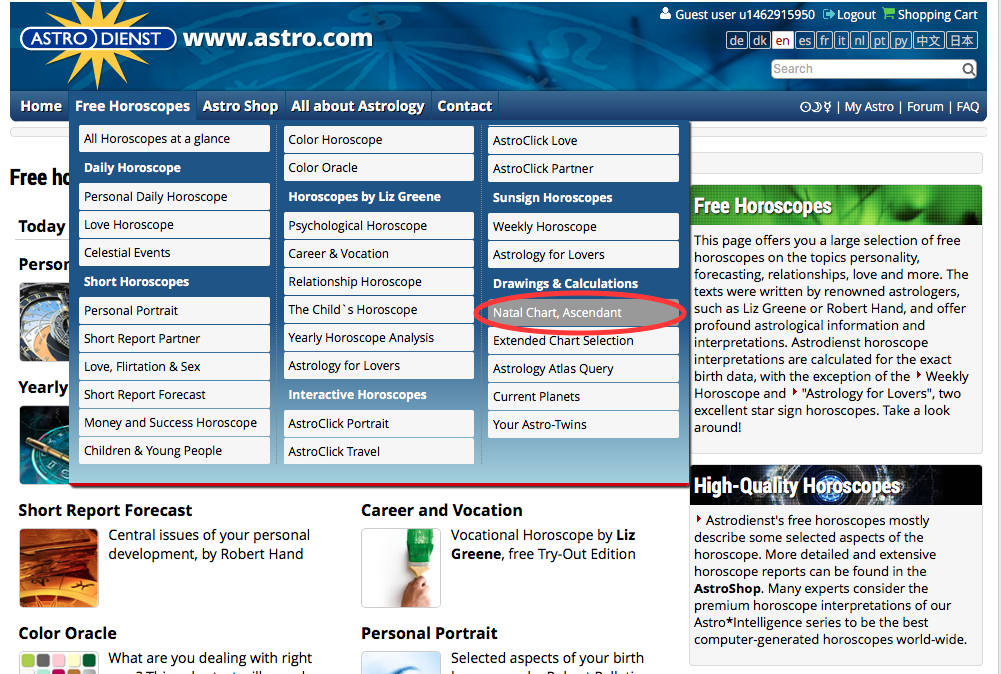Choose Astrology Atlas Query
The width and height of the screenshot is (1001, 674).
pos(583,368)
